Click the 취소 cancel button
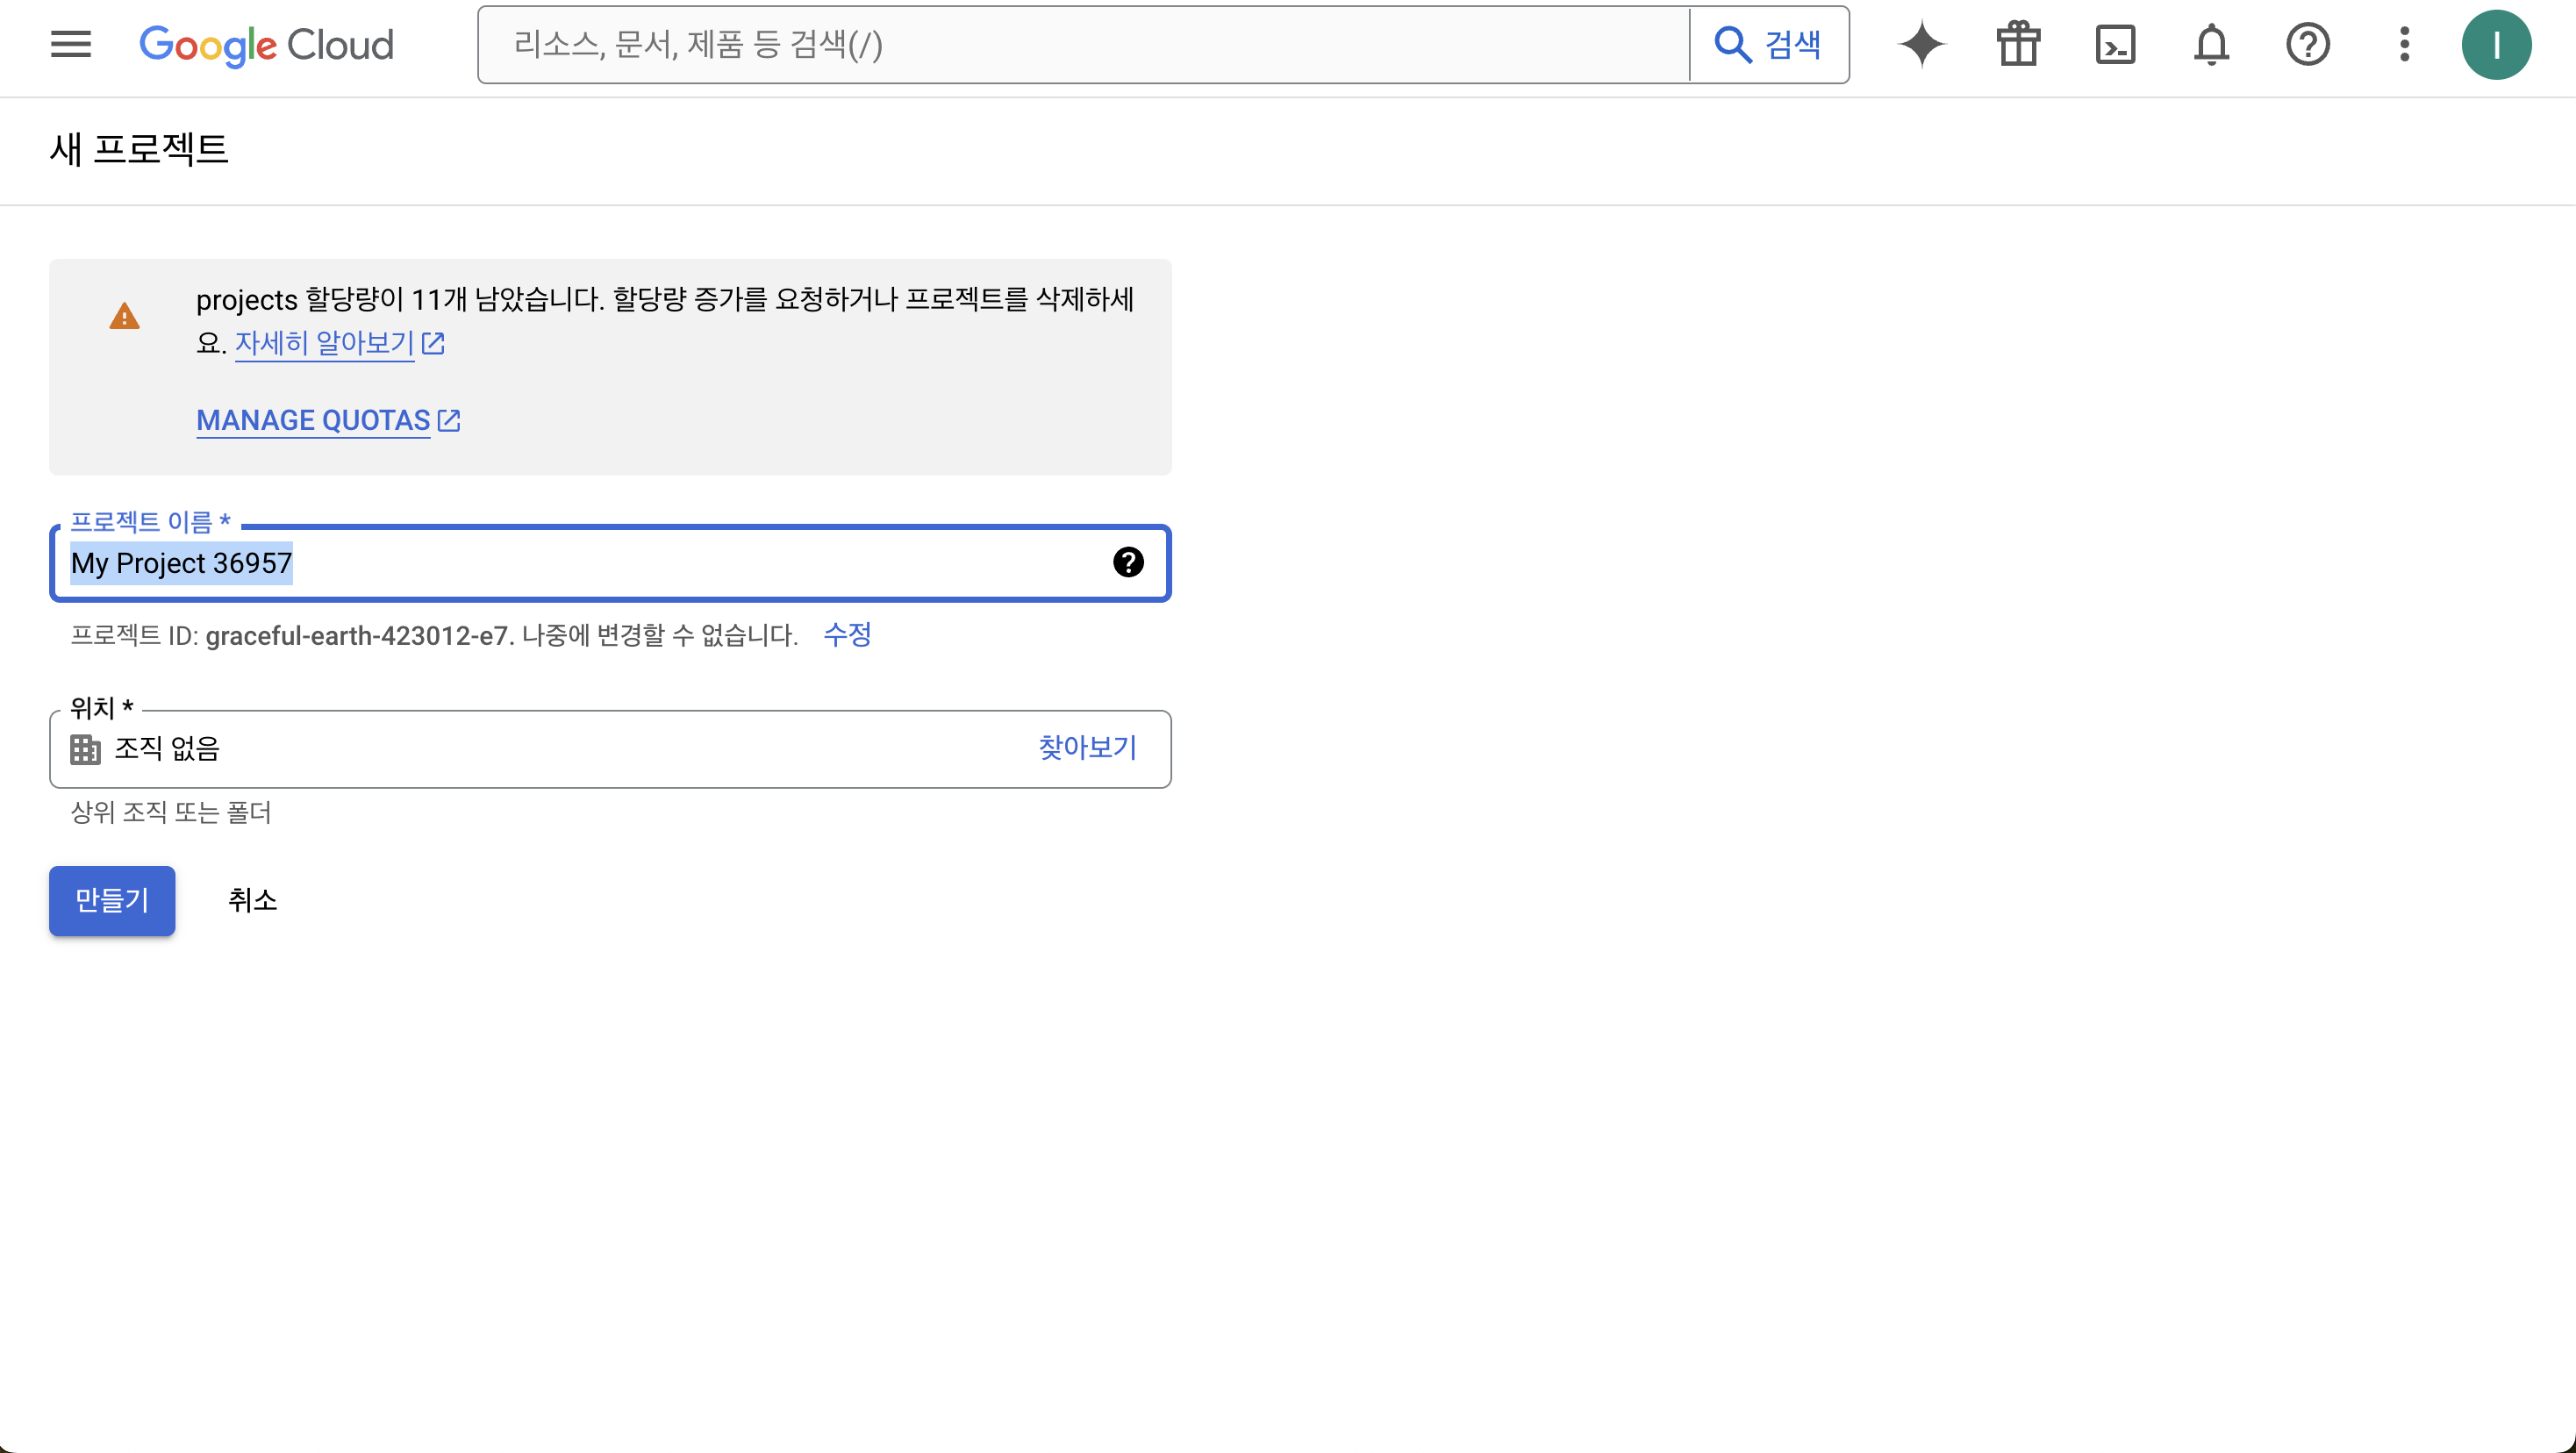The image size is (2576, 1453). pos(252,900)
